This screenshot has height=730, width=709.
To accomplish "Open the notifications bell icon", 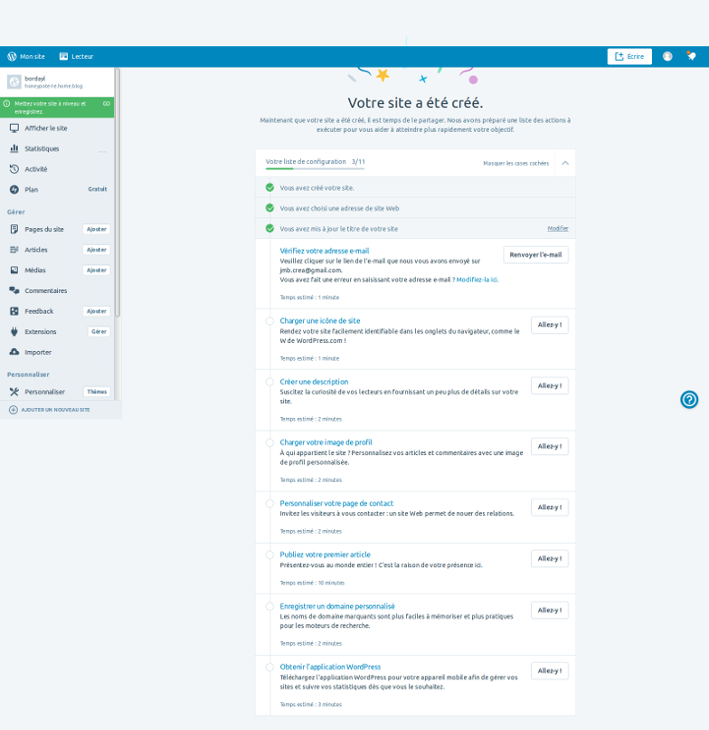I will click(691, 57).
